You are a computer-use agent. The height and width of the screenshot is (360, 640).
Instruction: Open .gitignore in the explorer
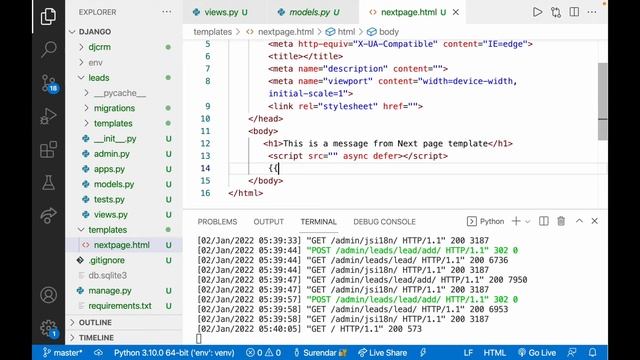tap(107, 260)
